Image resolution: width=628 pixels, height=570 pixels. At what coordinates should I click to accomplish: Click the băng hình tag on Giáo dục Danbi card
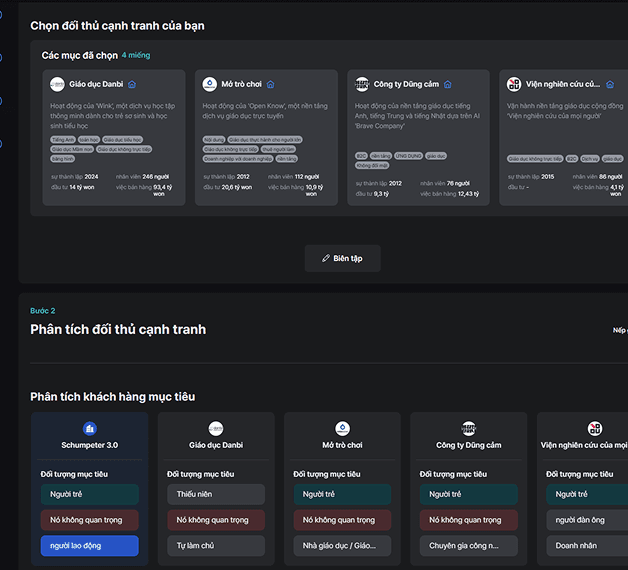62,159
